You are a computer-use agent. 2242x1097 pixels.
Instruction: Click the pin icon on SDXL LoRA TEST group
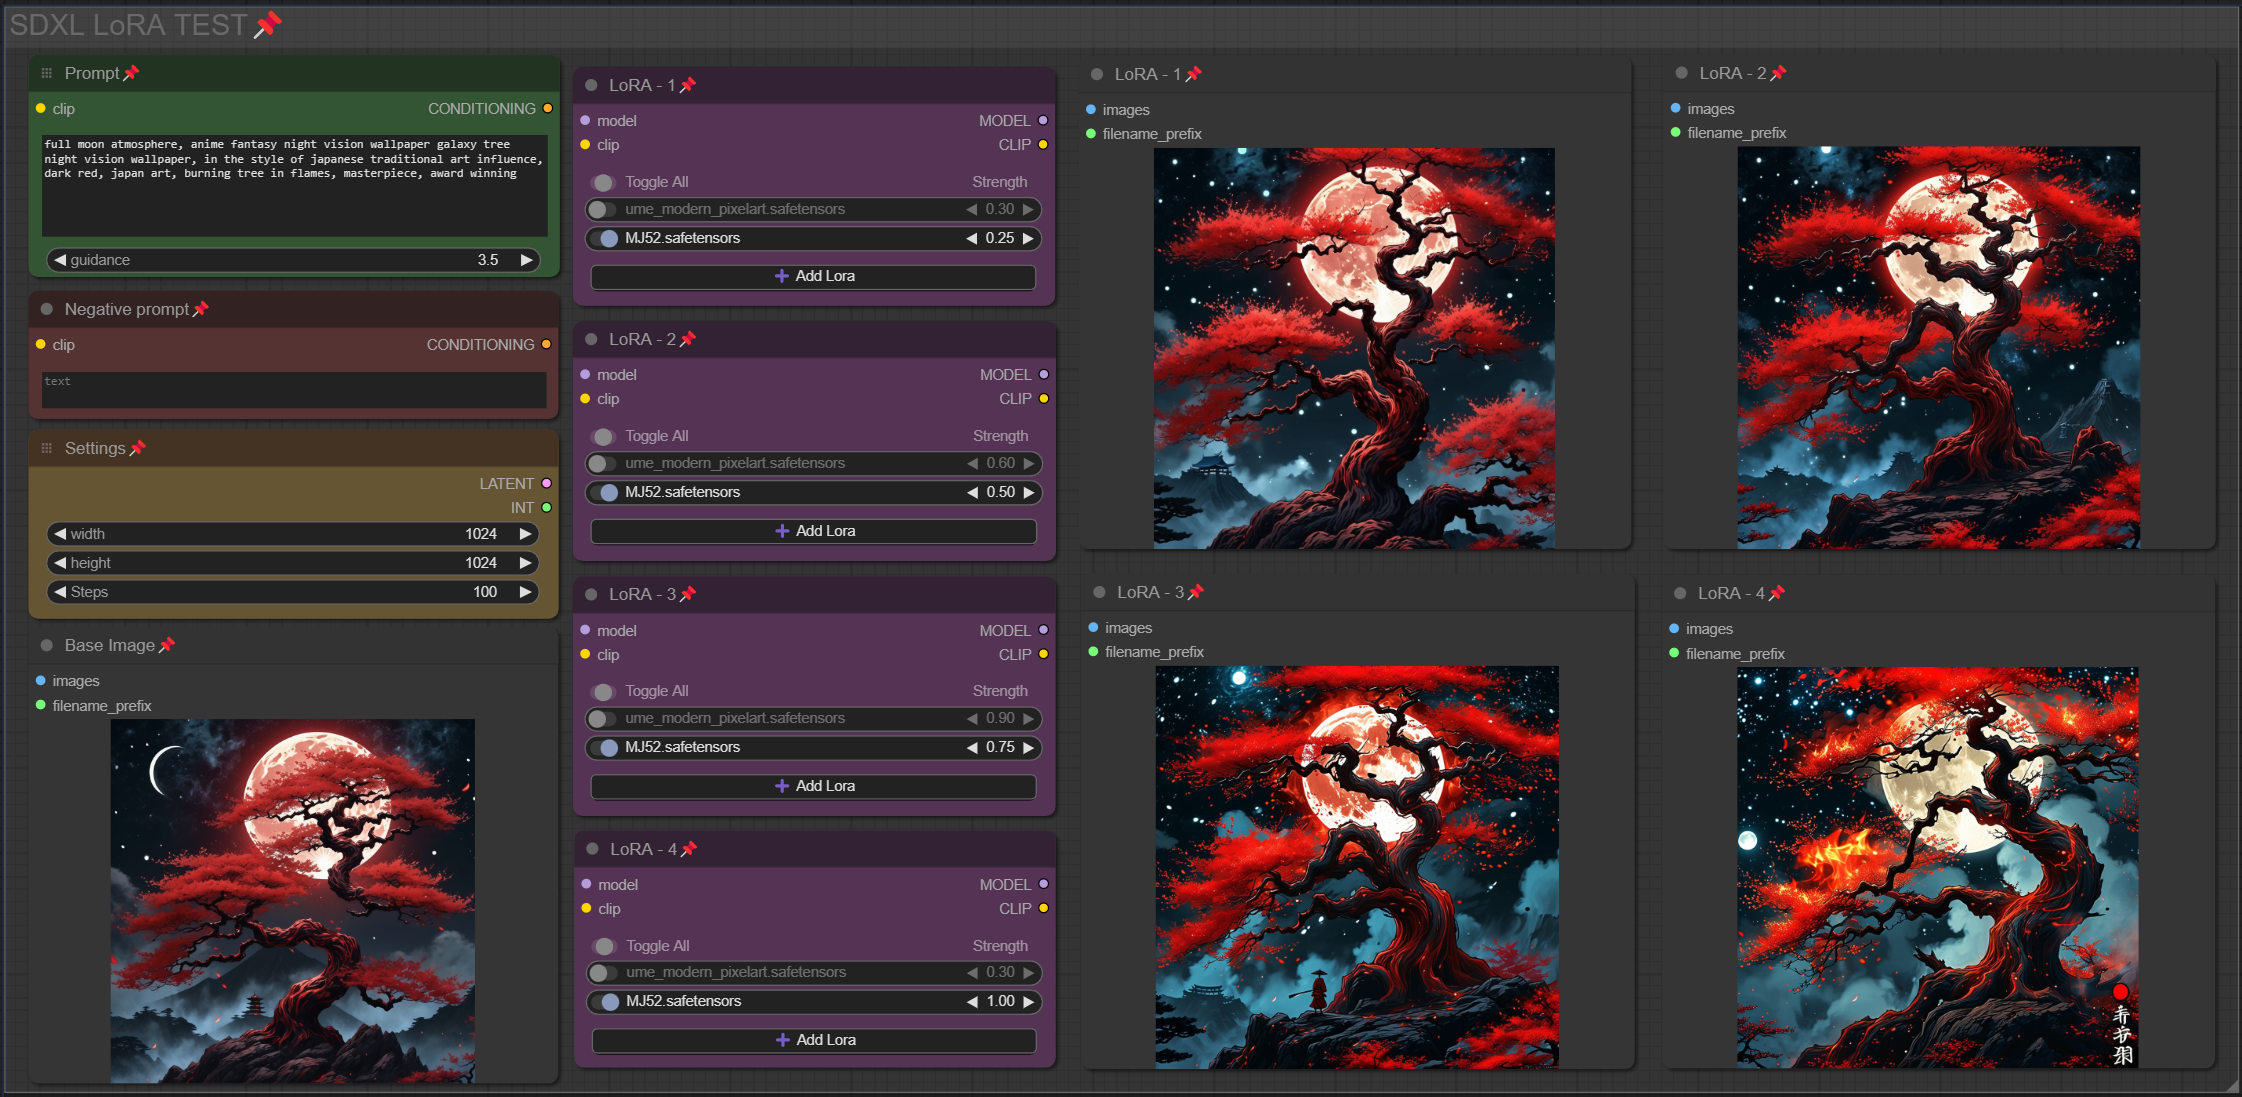tap(268, 24)
